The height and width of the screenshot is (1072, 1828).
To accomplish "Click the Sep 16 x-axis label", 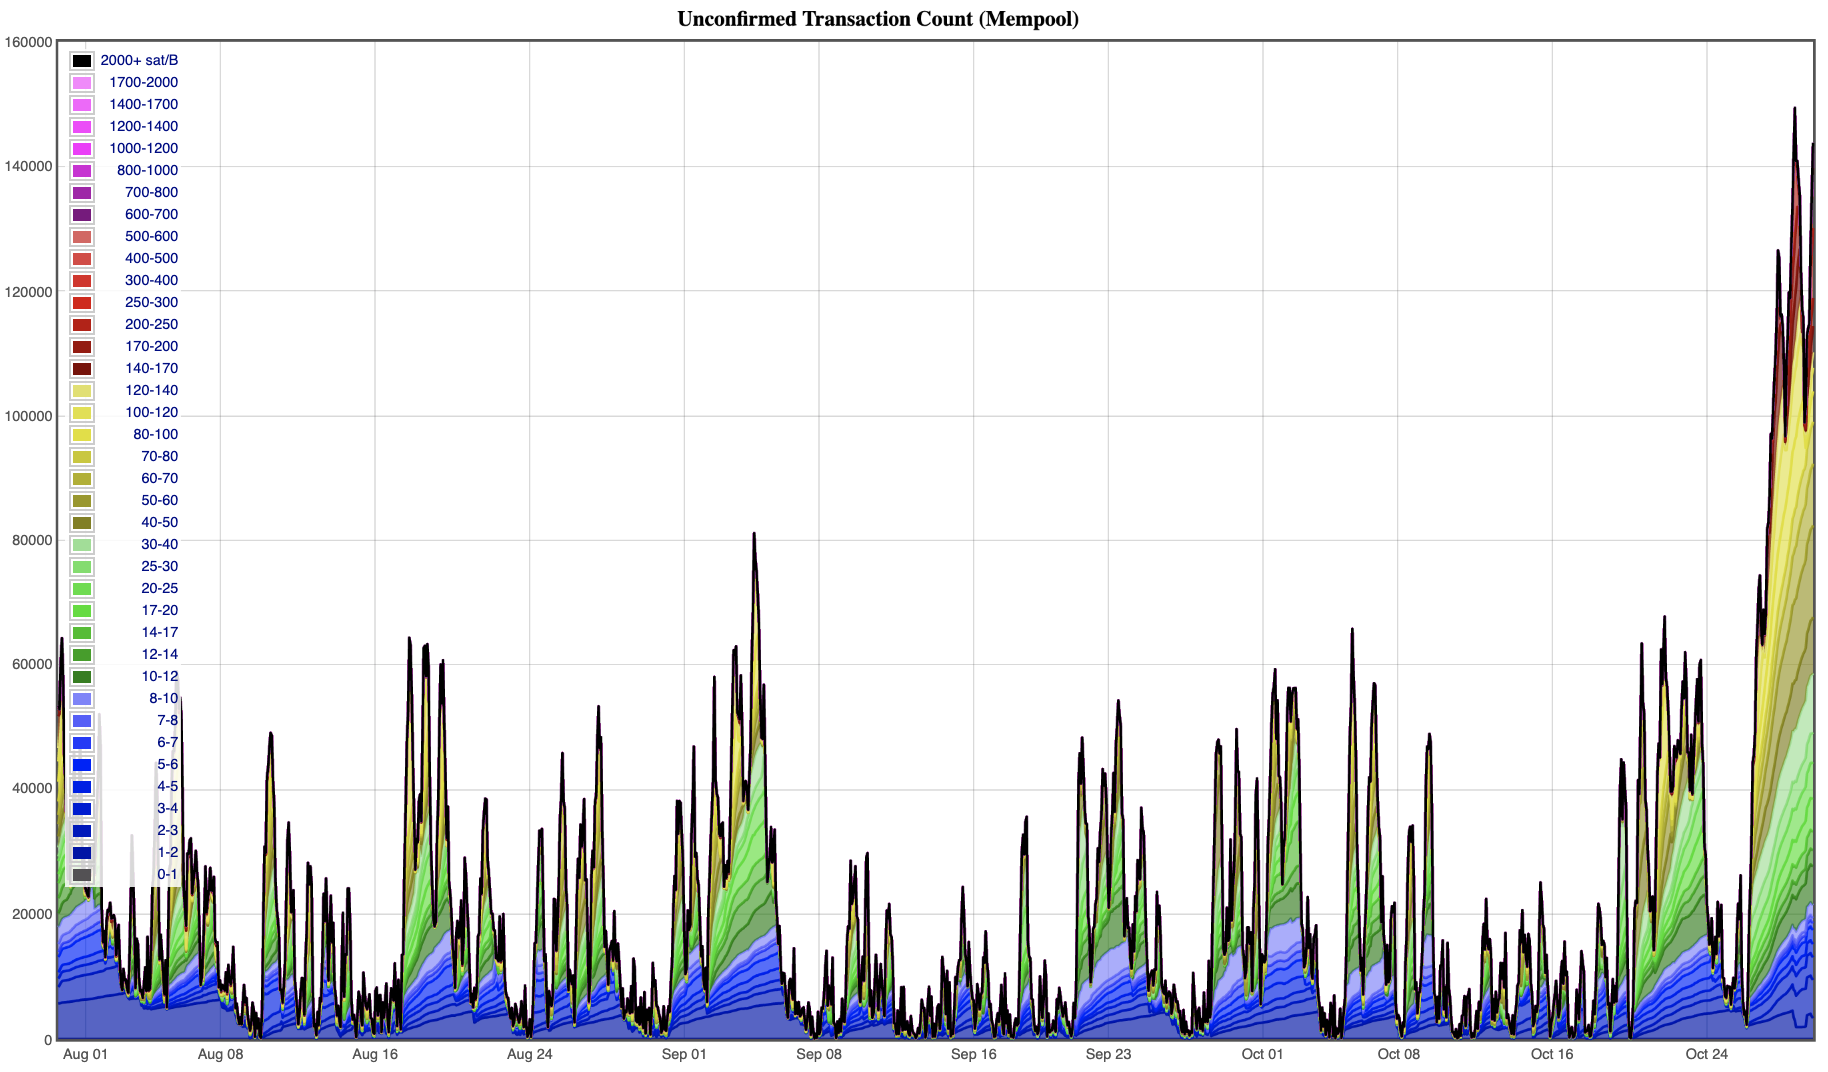I will [974, 1054].
